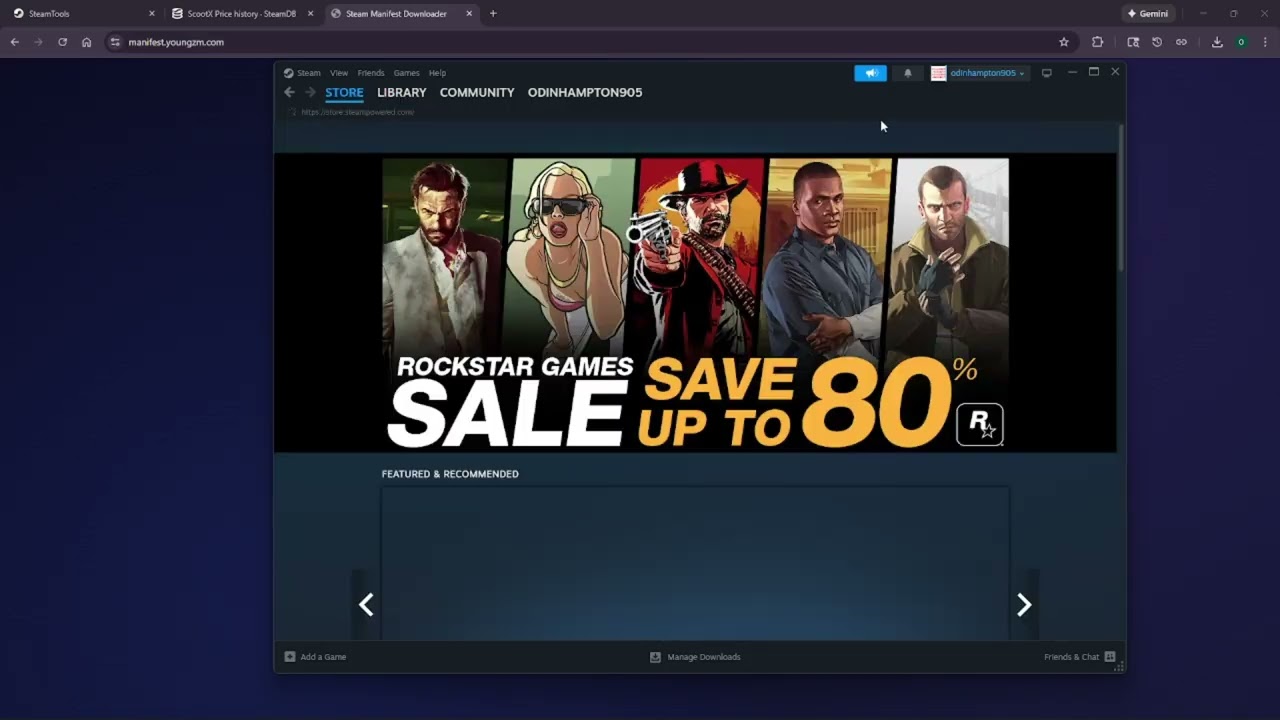
Task: Click the browser forward arrow
Action: click(38, 42)
